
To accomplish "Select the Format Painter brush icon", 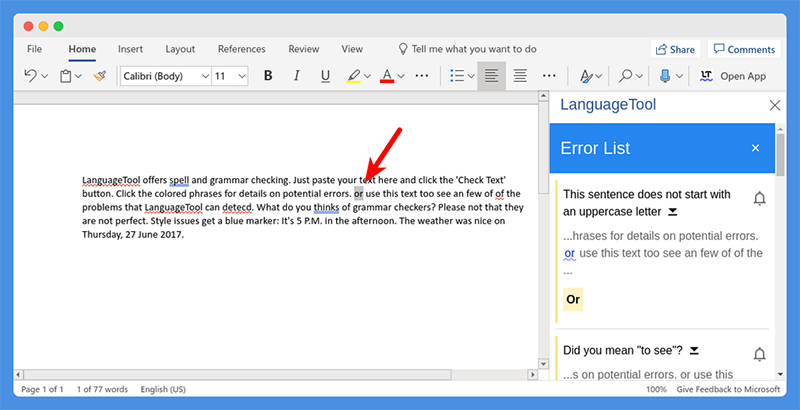I will click(100, 76).
